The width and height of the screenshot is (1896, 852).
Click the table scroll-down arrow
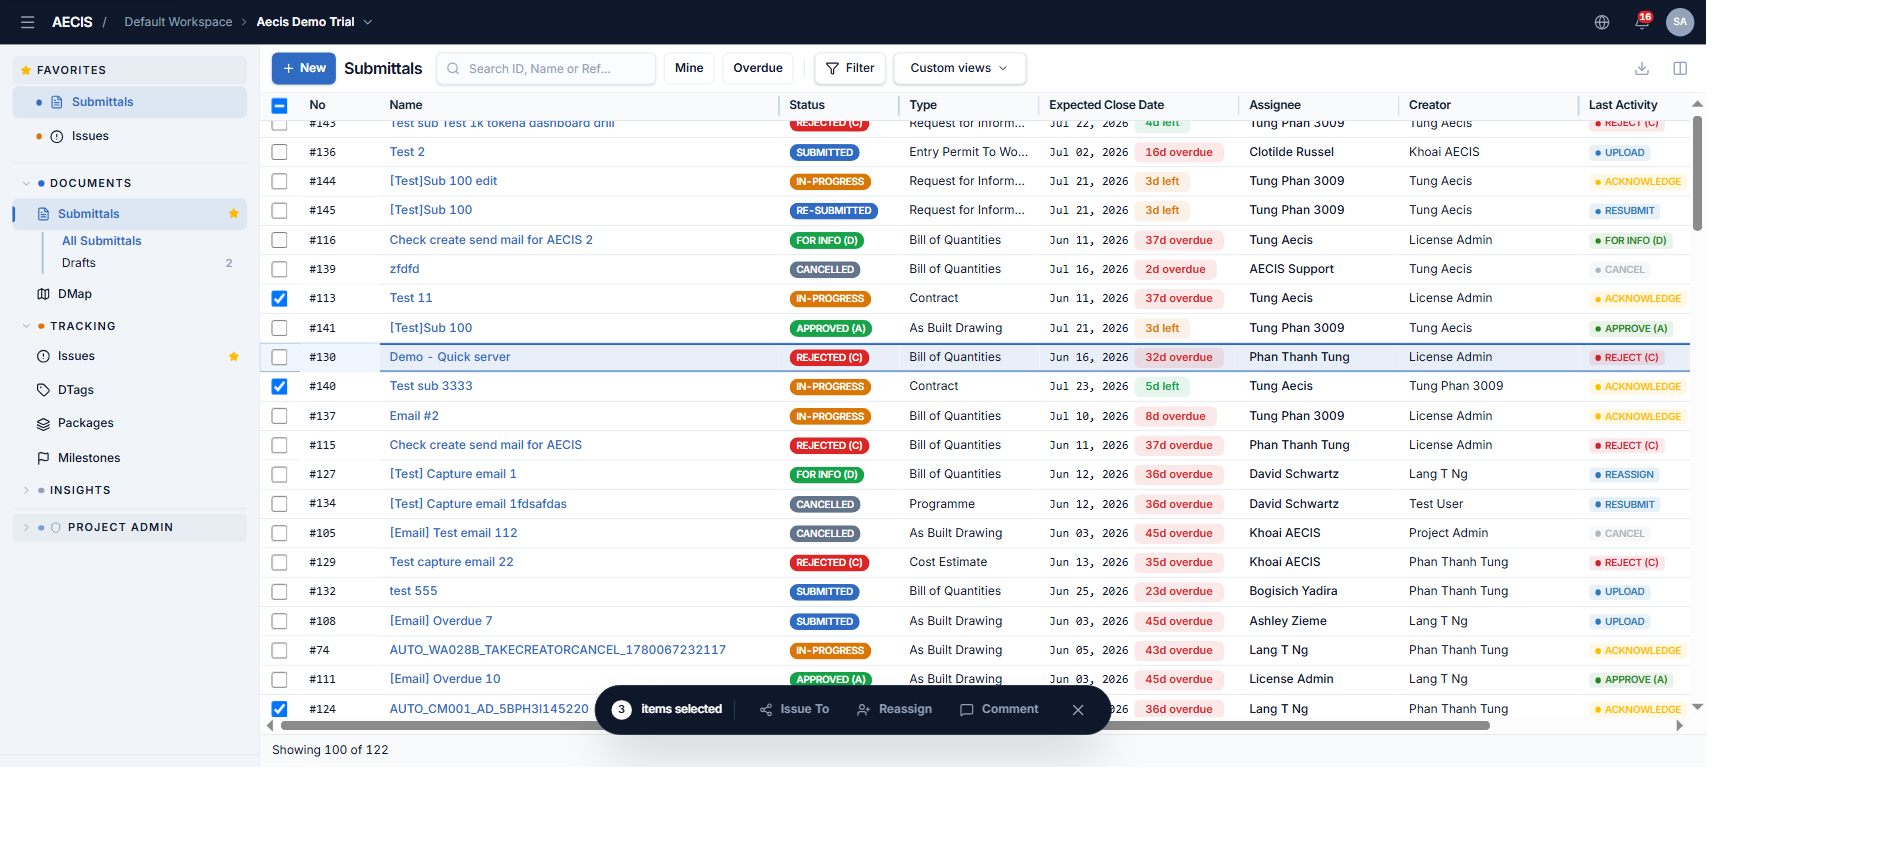click(1697, 707)
